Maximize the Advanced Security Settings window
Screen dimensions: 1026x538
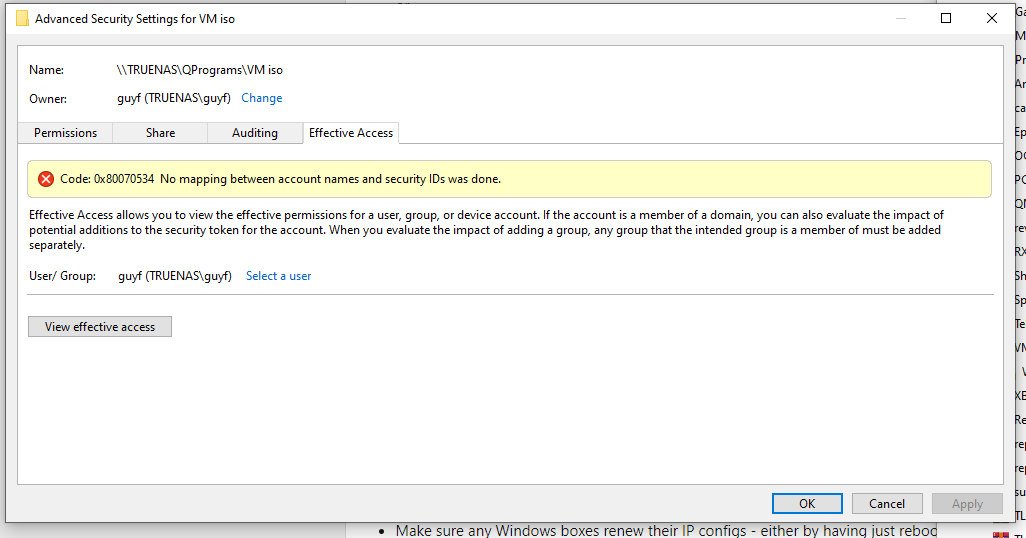(x=946, y=18)
